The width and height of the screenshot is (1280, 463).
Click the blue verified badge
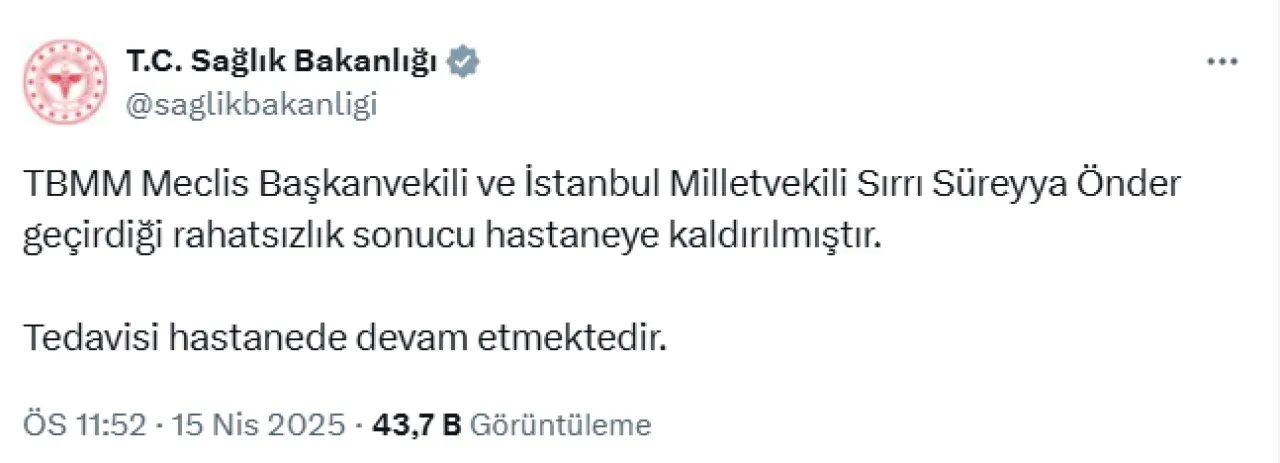coord(464,62)
